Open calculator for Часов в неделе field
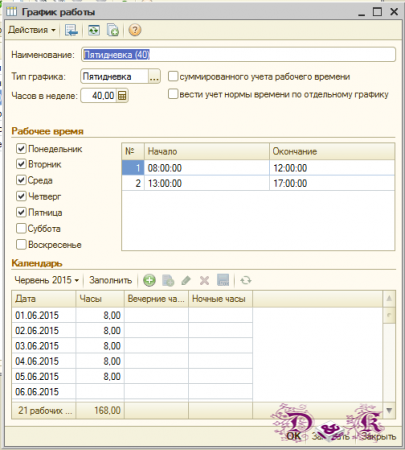405x450 pixels. [x=122, y=96]
